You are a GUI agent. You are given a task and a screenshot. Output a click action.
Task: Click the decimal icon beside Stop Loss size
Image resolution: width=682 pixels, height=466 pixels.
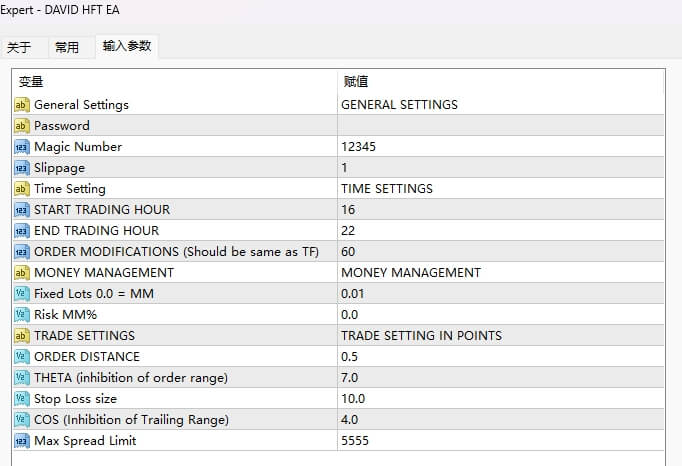coord(22,399)
